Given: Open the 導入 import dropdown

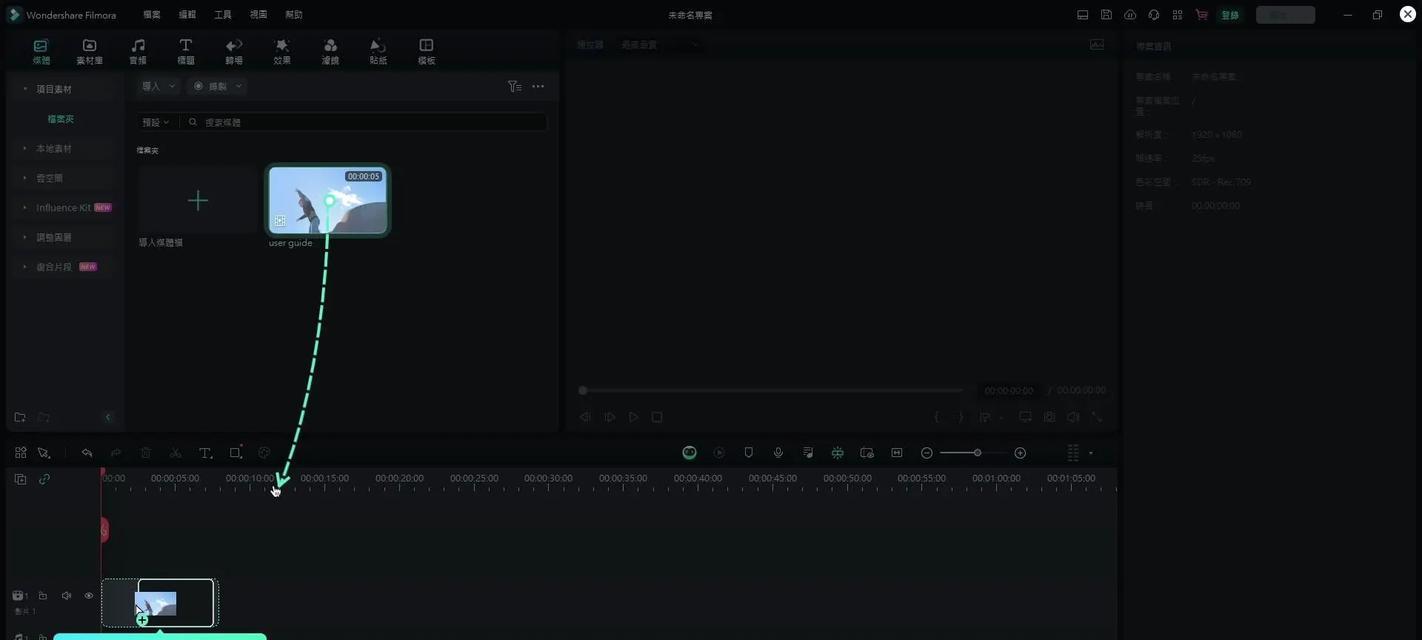Looking at the screenshot, I should pyautogui.click(x=158, y=86).
